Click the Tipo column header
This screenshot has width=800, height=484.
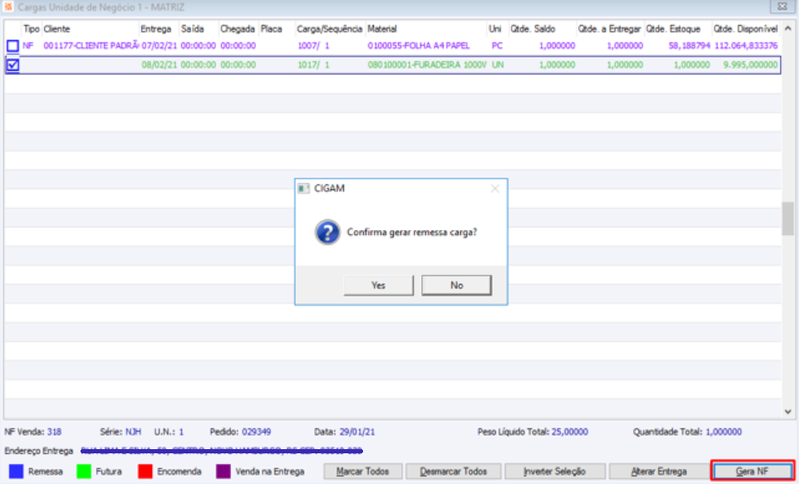tap(31, 29)
